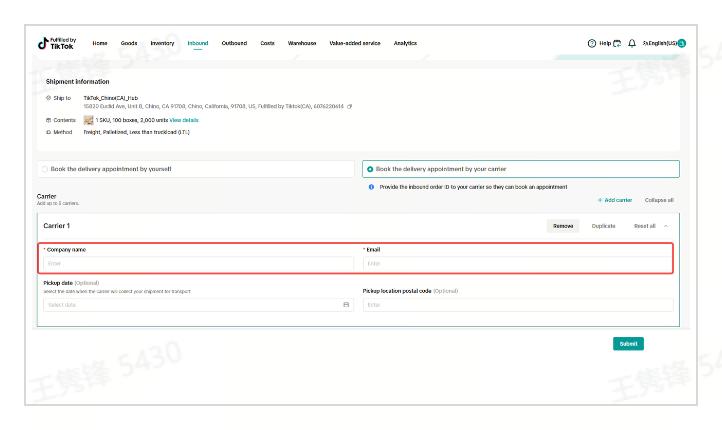Open the Goods menu
Viewport: 722px width, 430px height.
(129, 43)
